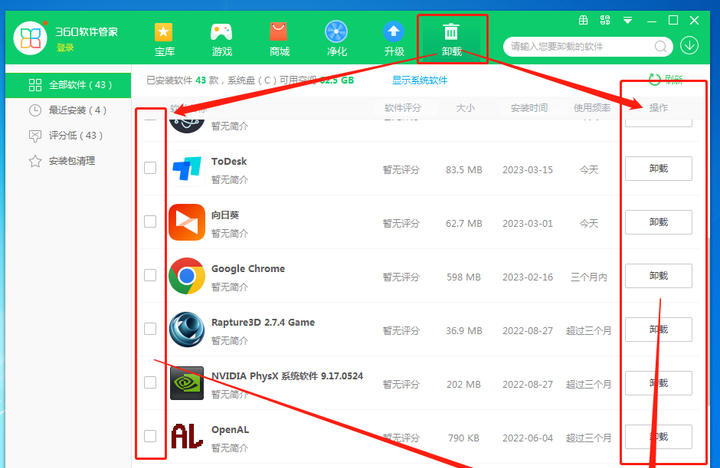Open the 游戏 gamepad tab
Image resolution: width=720 pixels, height=468 pixels.
(x=221, y=39)
